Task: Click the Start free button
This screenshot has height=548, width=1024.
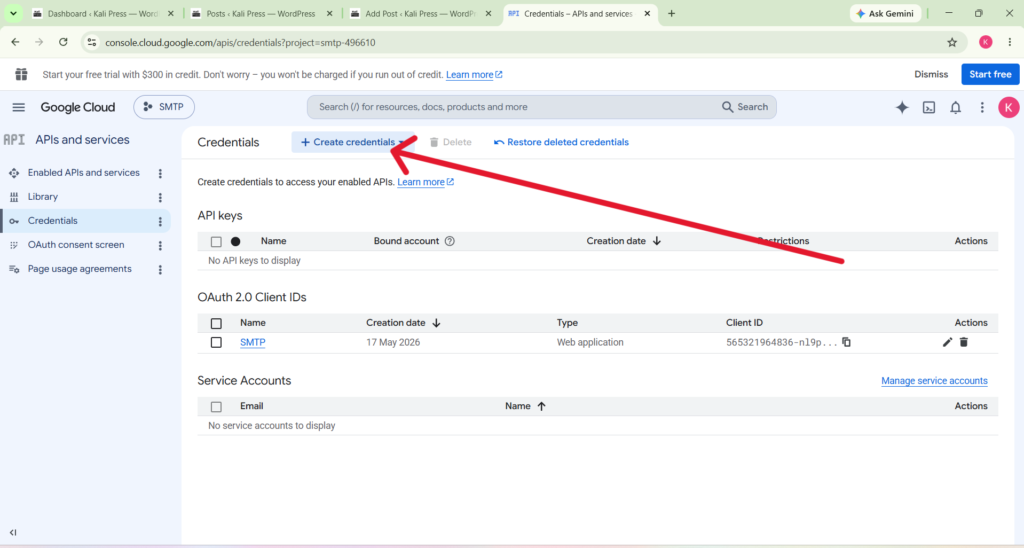Action: 990,74
